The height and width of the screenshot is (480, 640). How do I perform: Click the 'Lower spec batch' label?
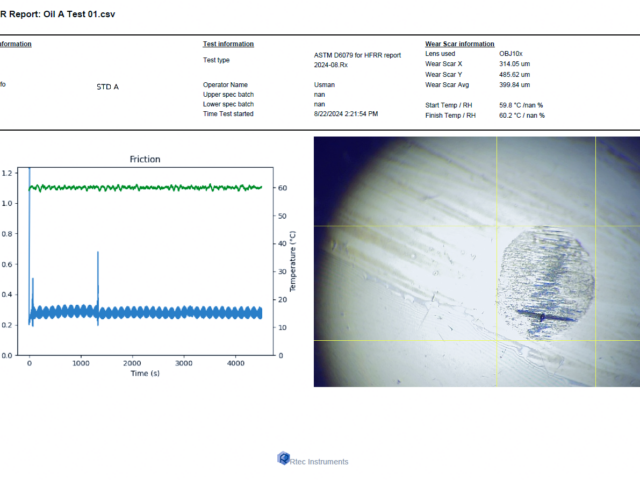[x=229, y=104]
